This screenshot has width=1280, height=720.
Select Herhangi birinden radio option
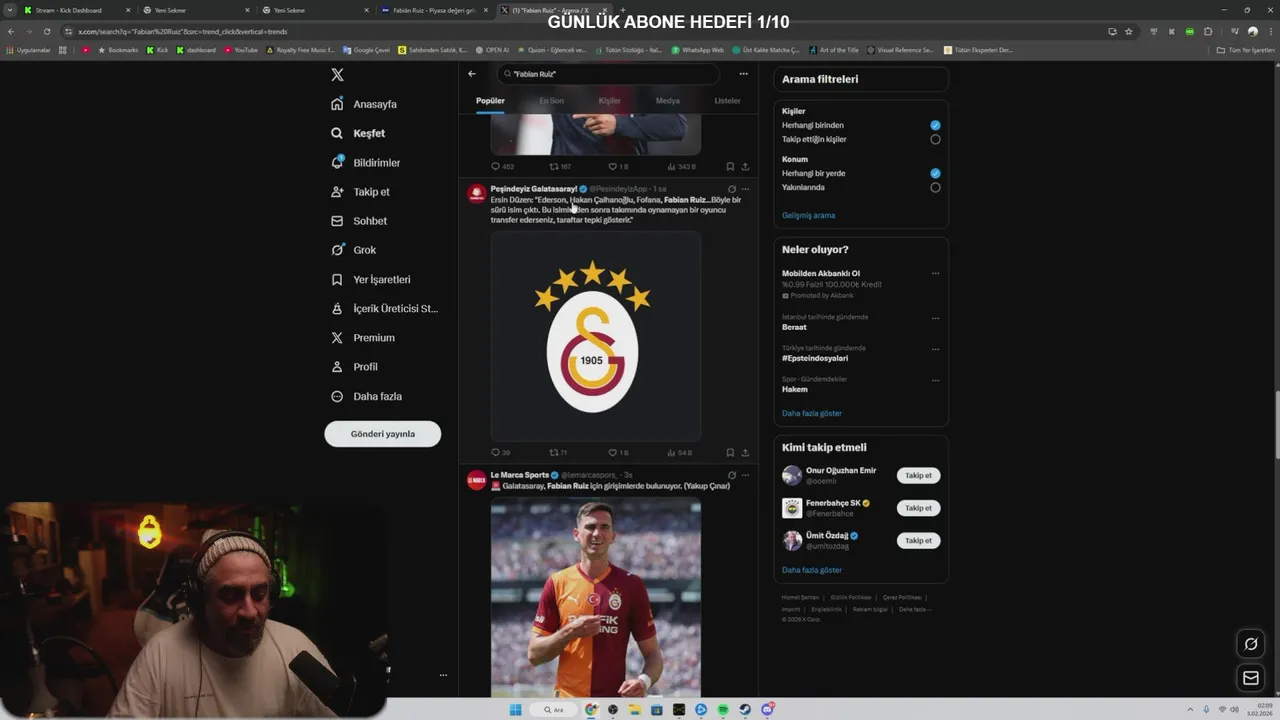pos(935,125)
